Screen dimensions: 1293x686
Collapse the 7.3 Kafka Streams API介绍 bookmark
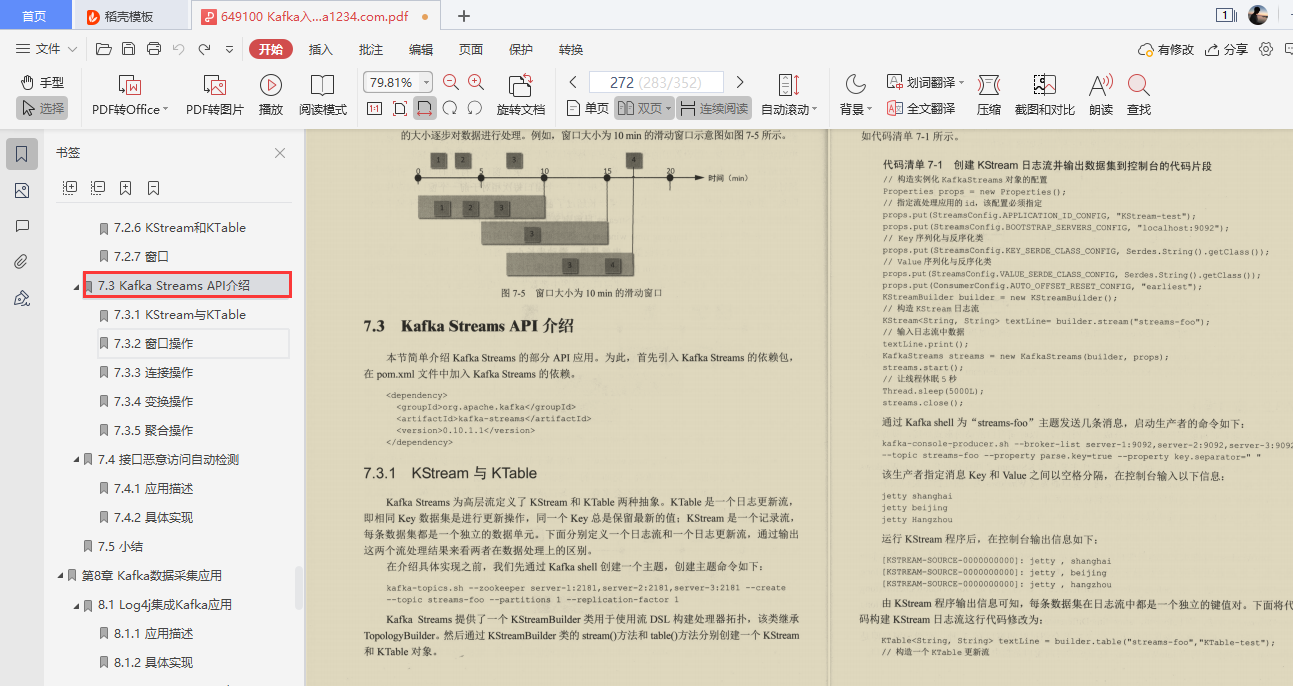(74, 284)
